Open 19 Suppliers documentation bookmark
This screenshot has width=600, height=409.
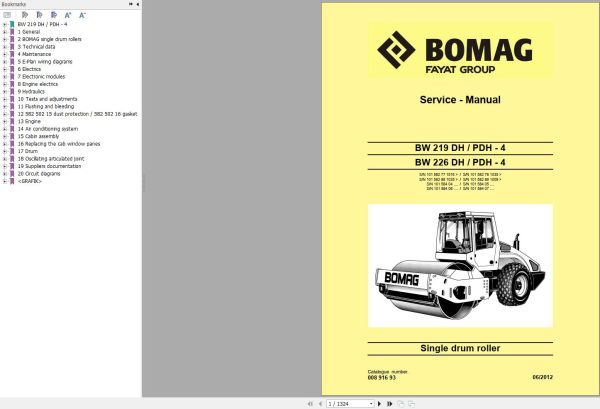(x=49, y=166)
